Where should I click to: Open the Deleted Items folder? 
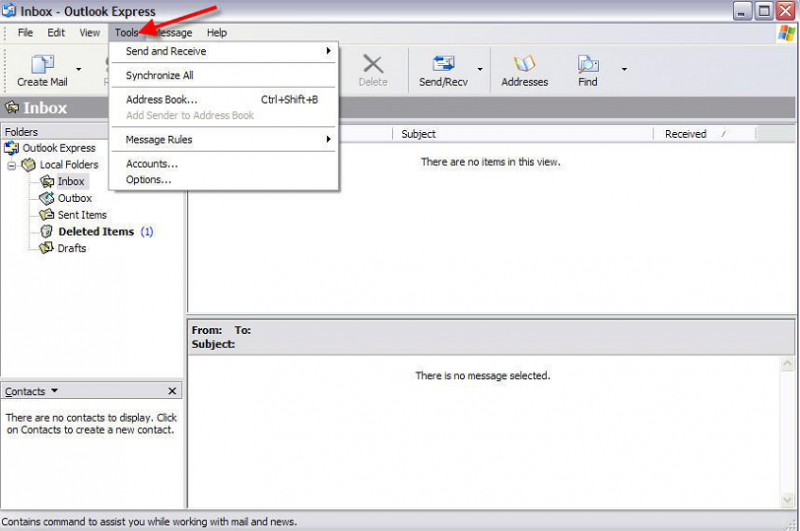pos(95,231)
